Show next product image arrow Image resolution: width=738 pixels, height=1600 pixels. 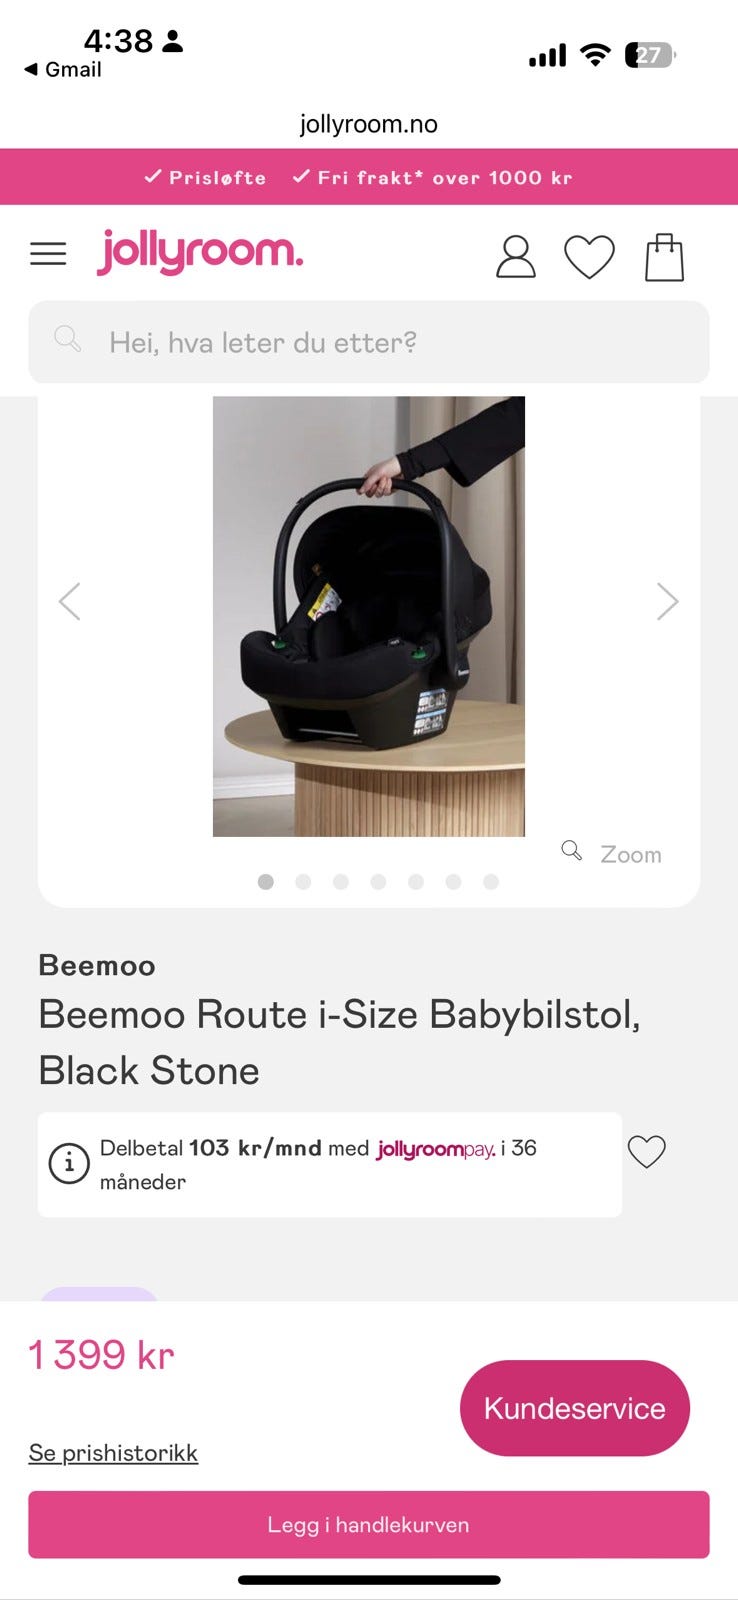[x=667, y=601]
